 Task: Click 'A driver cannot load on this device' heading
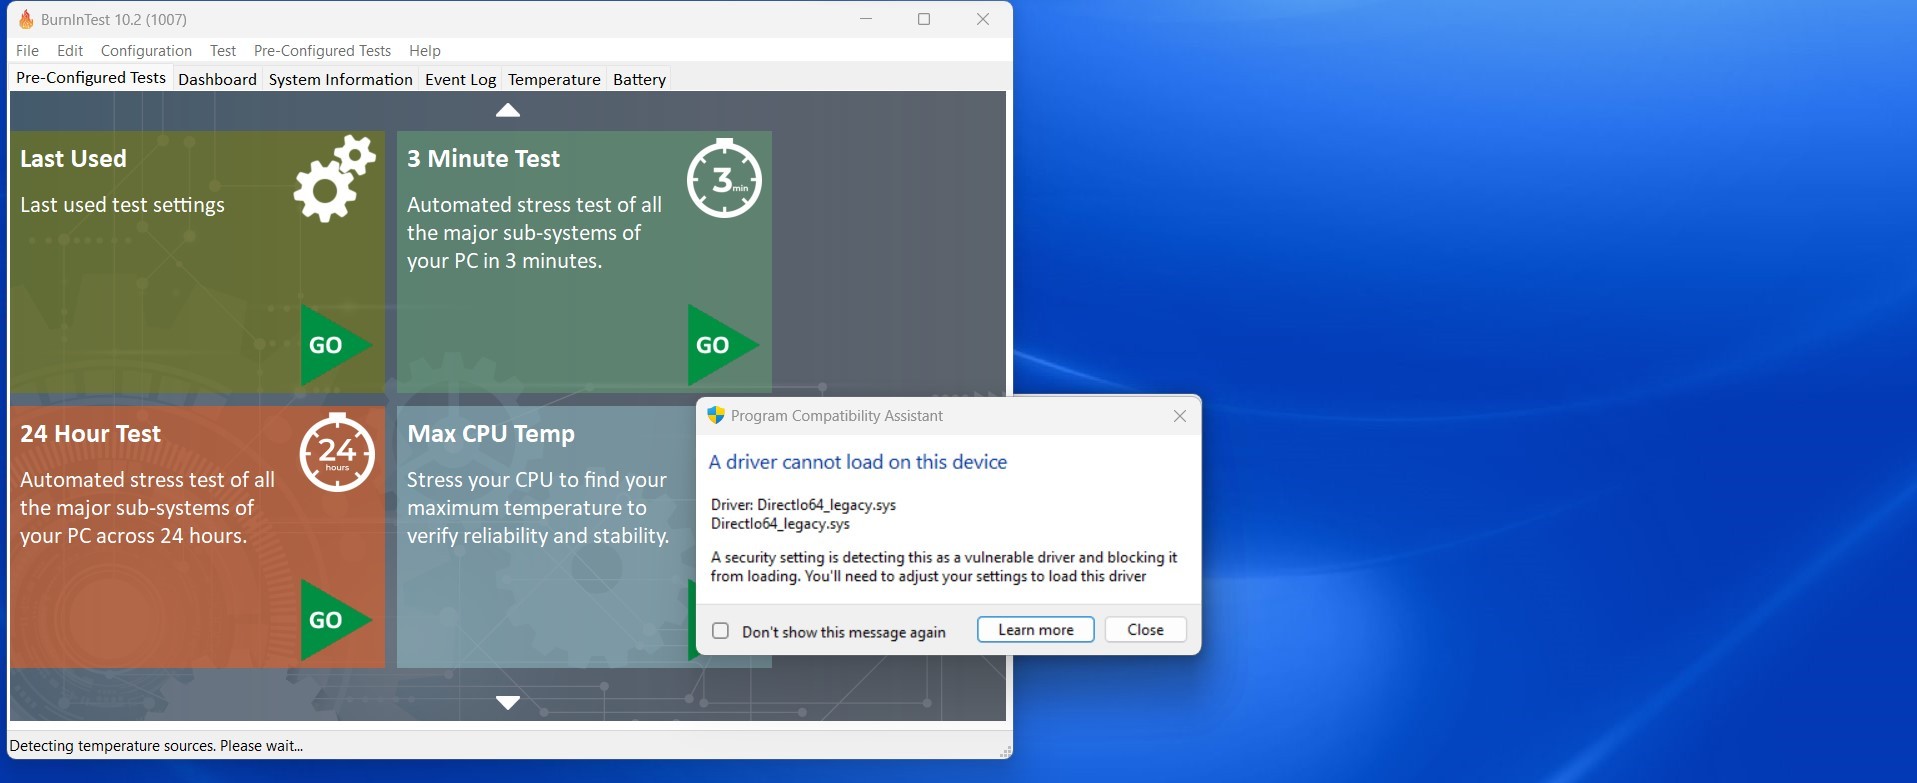pyautogui.click(x=858, y=462)
